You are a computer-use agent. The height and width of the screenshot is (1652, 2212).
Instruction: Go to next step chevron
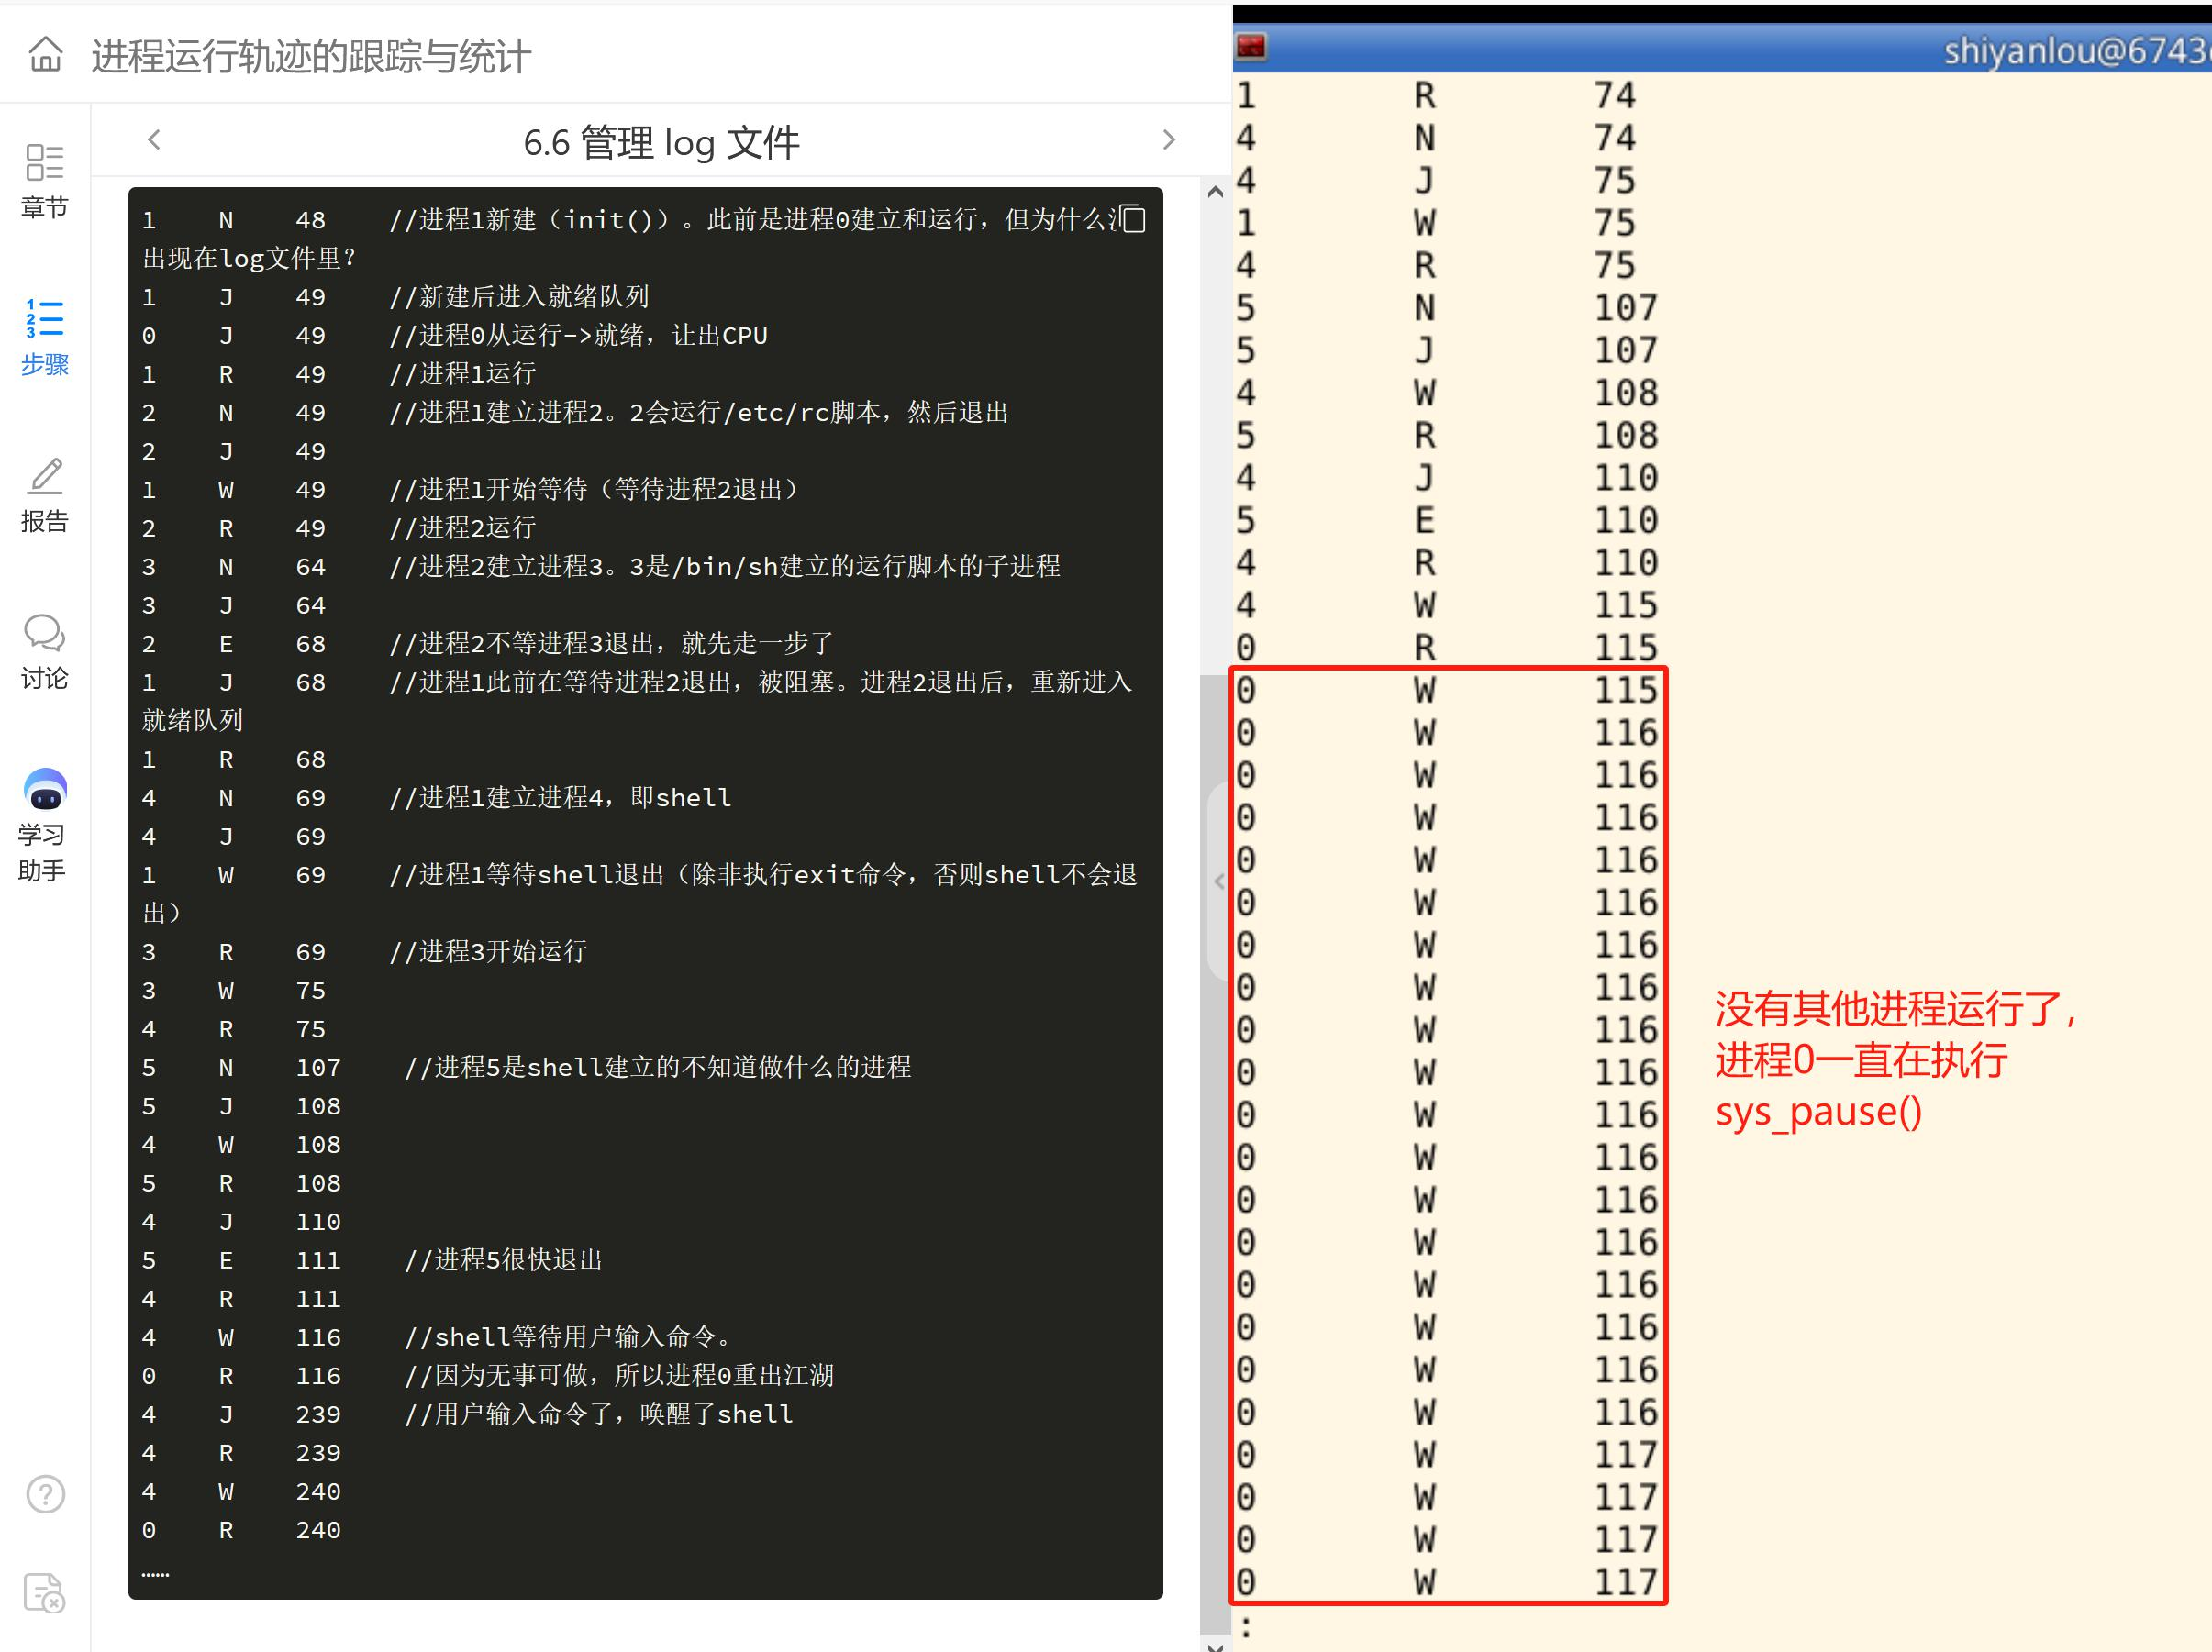[1168, 140]
